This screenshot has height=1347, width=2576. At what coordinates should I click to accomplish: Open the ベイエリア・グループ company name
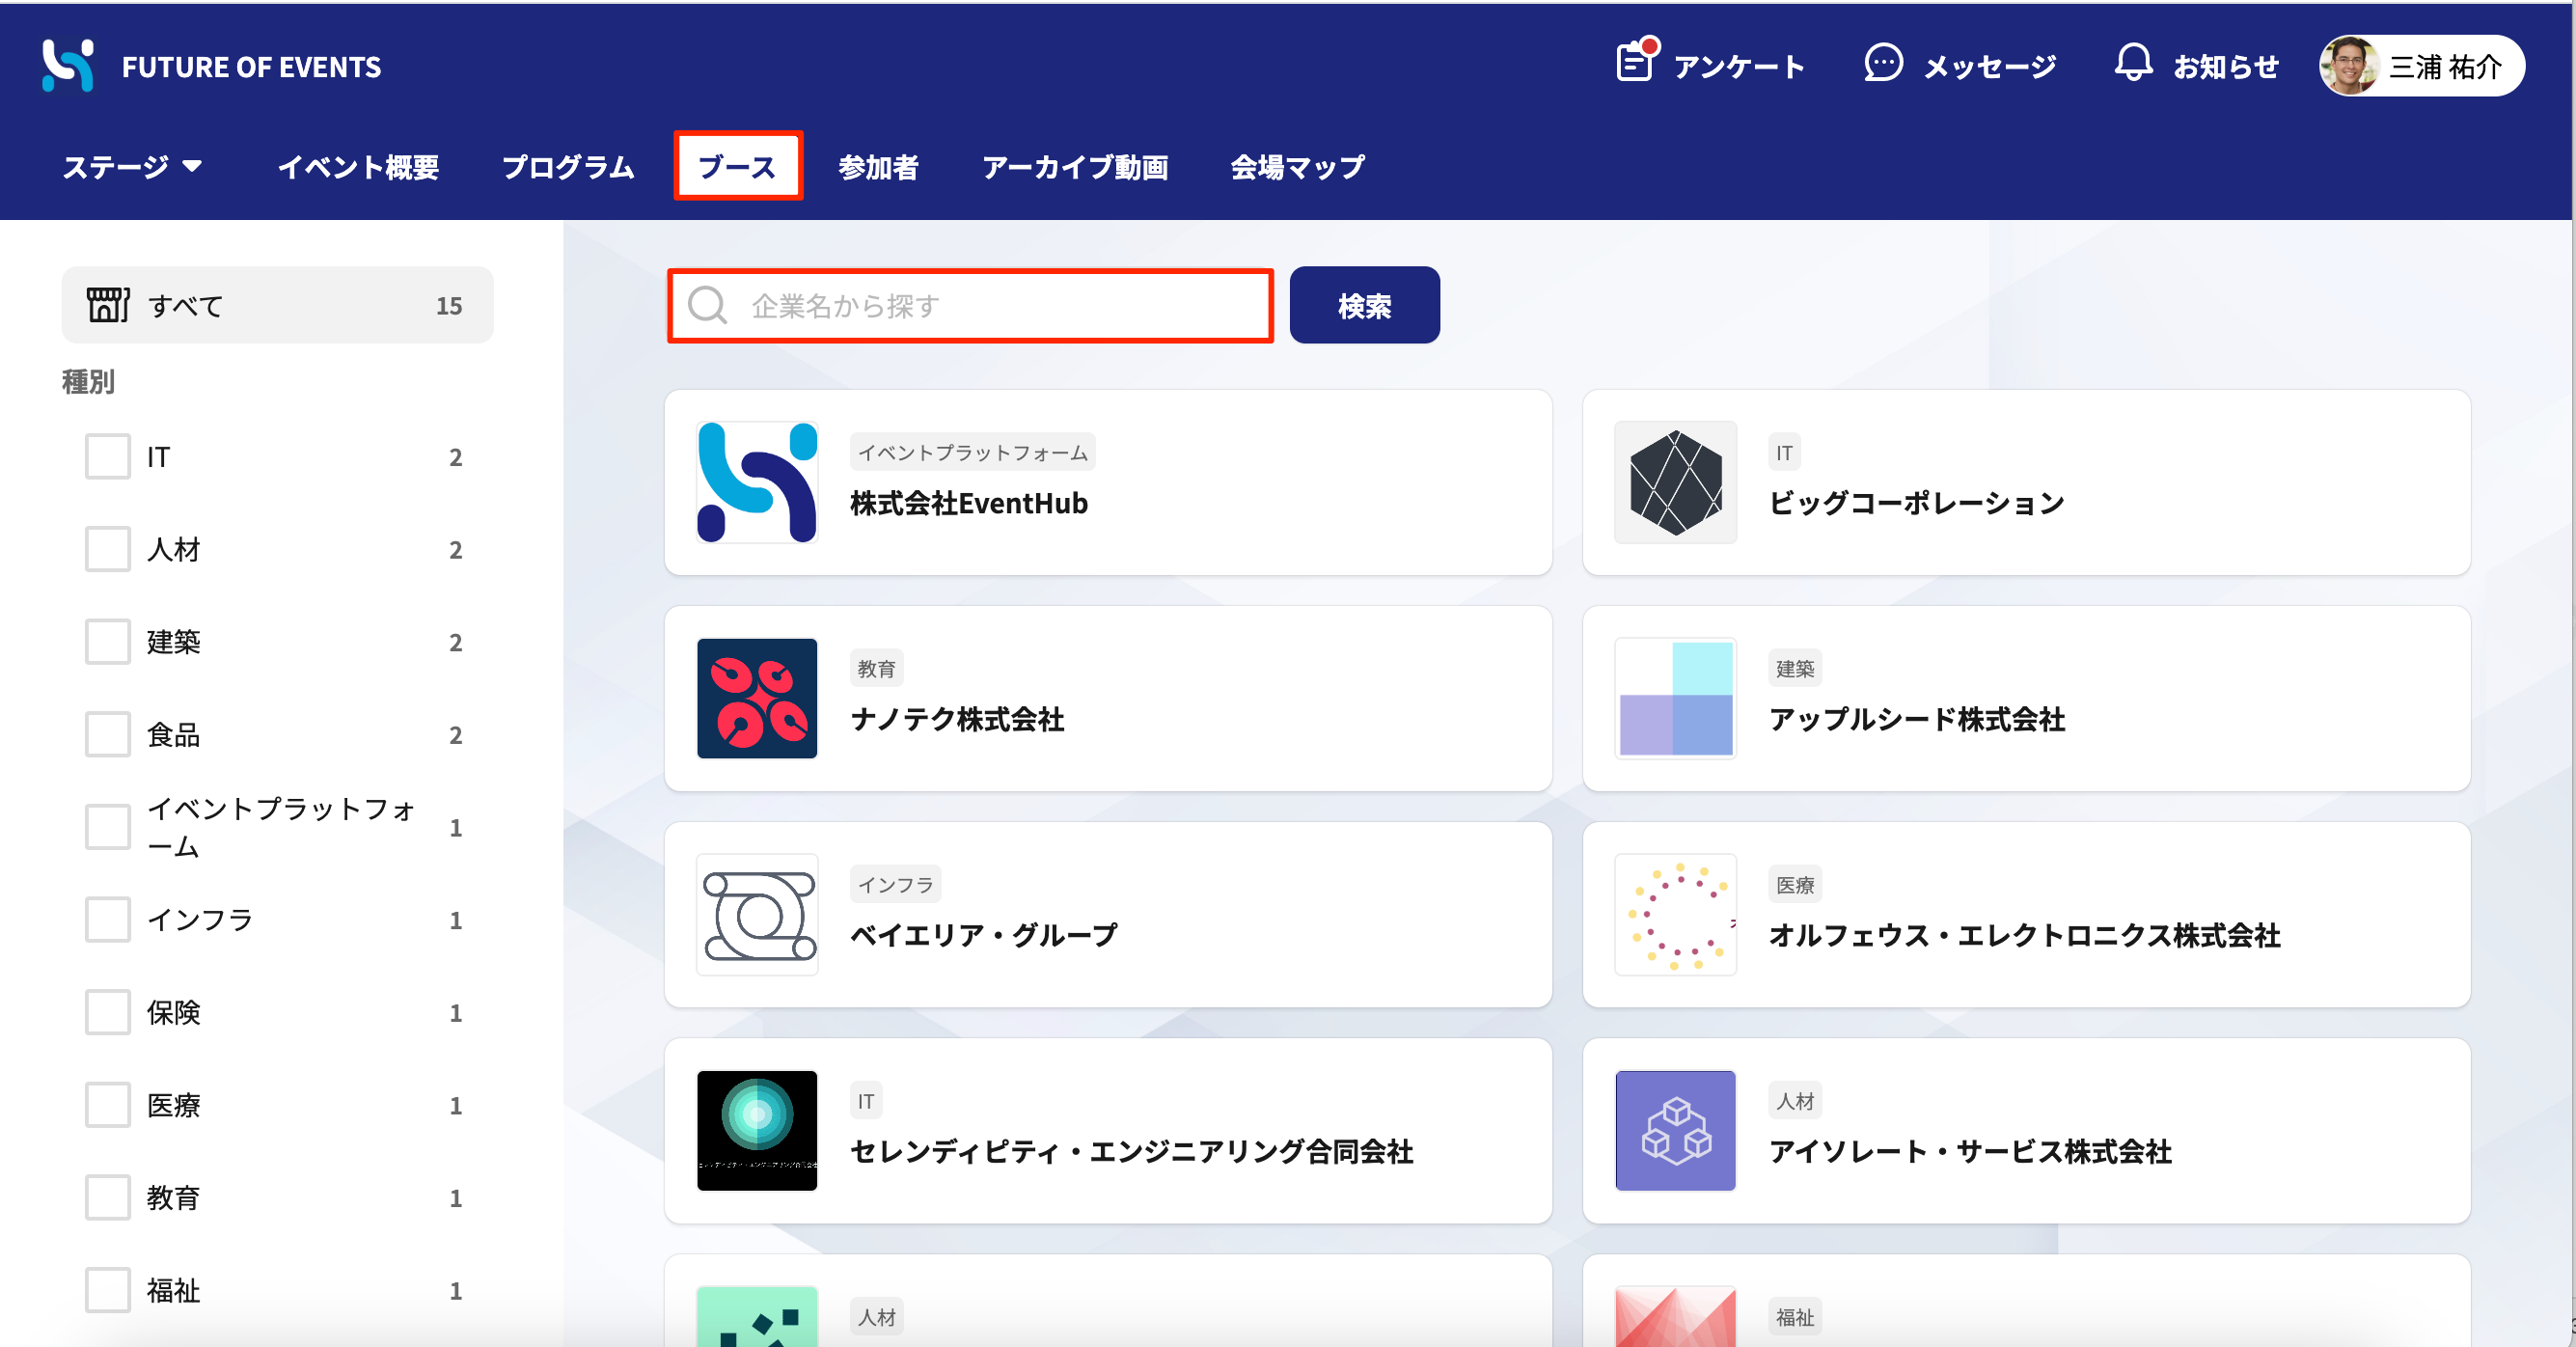click(983, 935)
